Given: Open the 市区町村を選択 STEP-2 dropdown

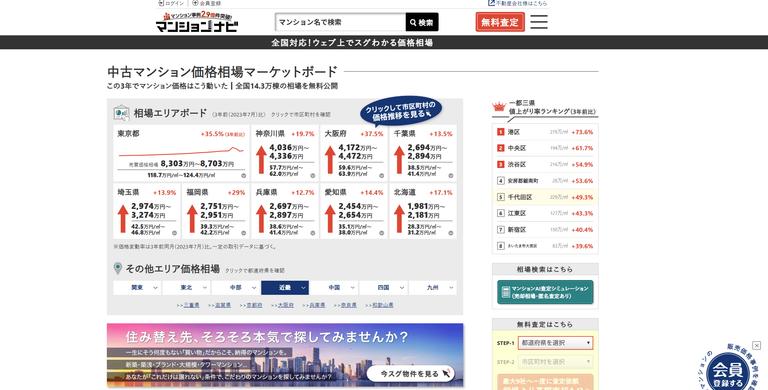Looking at the screenshot, I should pyautogui.click(x=555, y=362).
